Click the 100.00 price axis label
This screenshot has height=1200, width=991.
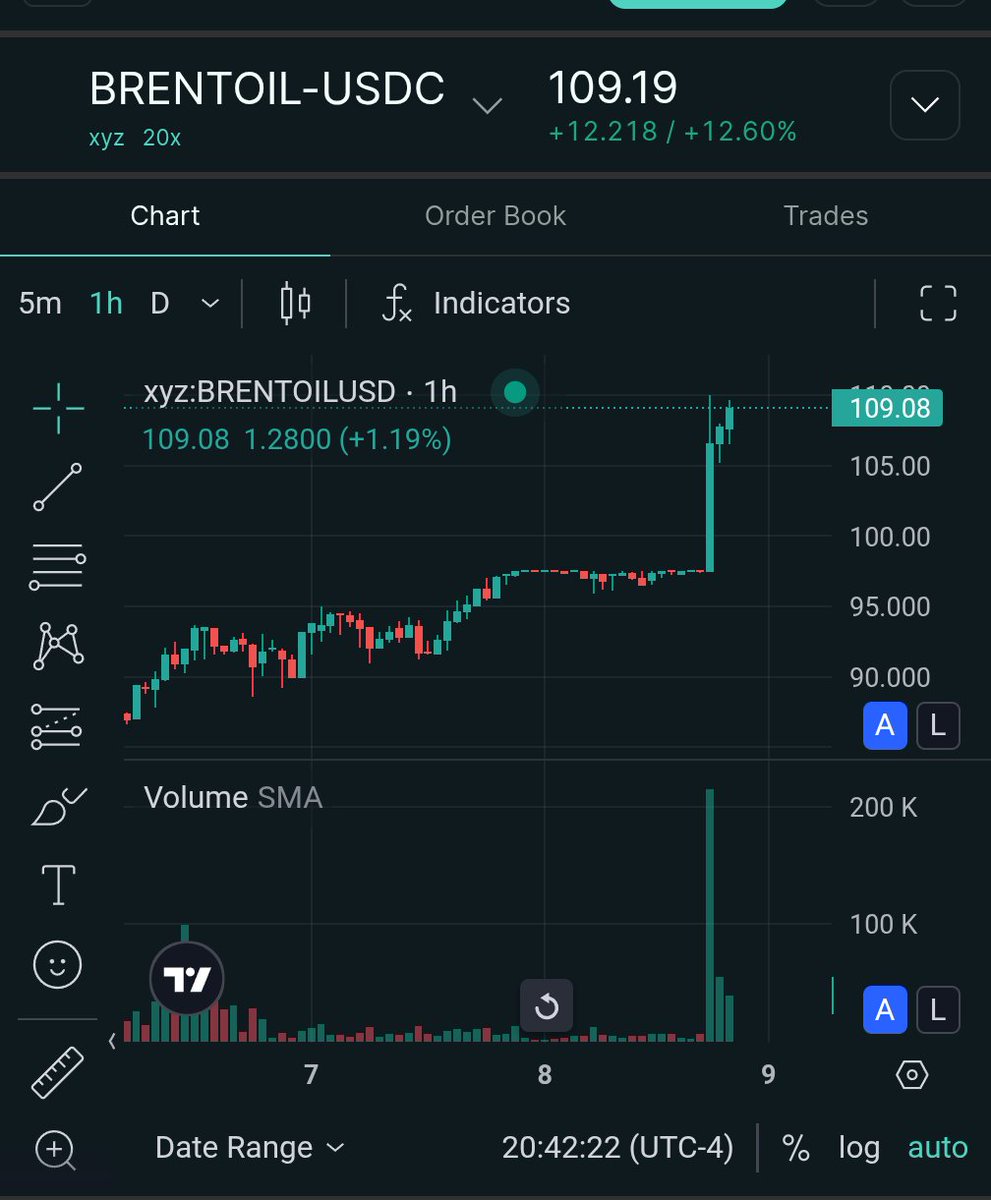(x=890, y=537)
